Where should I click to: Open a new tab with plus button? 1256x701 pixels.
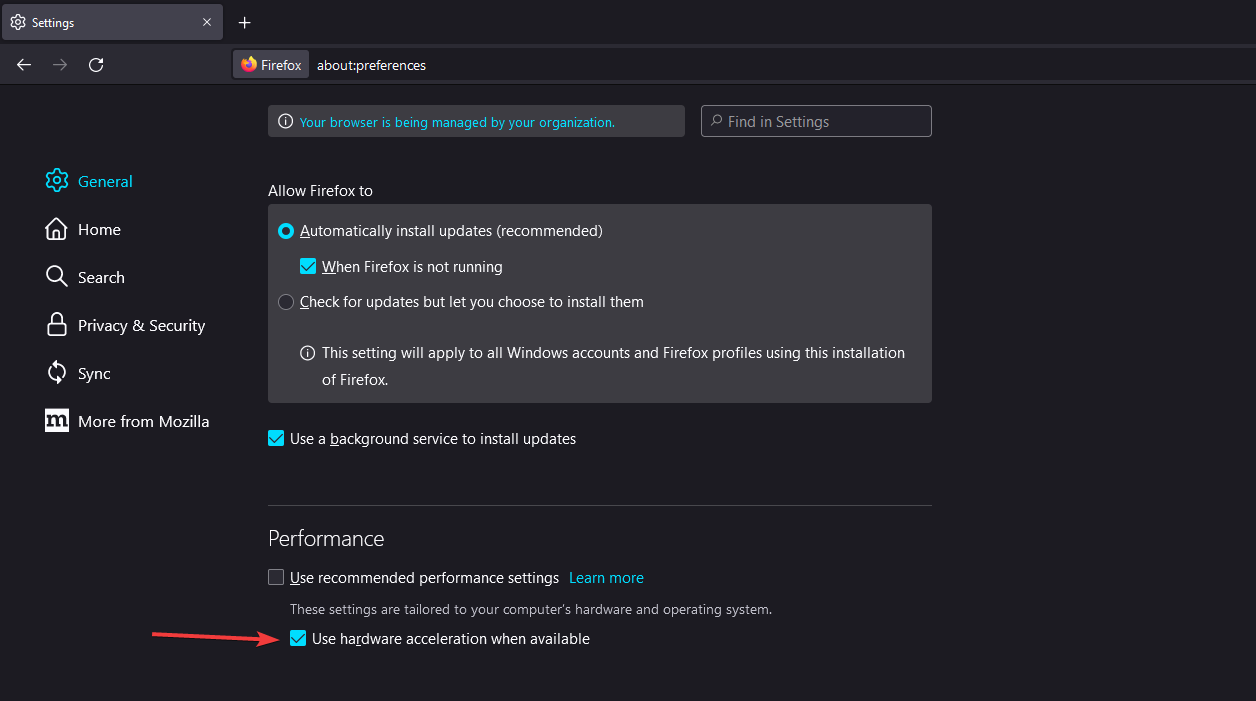click(x=245, y=22)
